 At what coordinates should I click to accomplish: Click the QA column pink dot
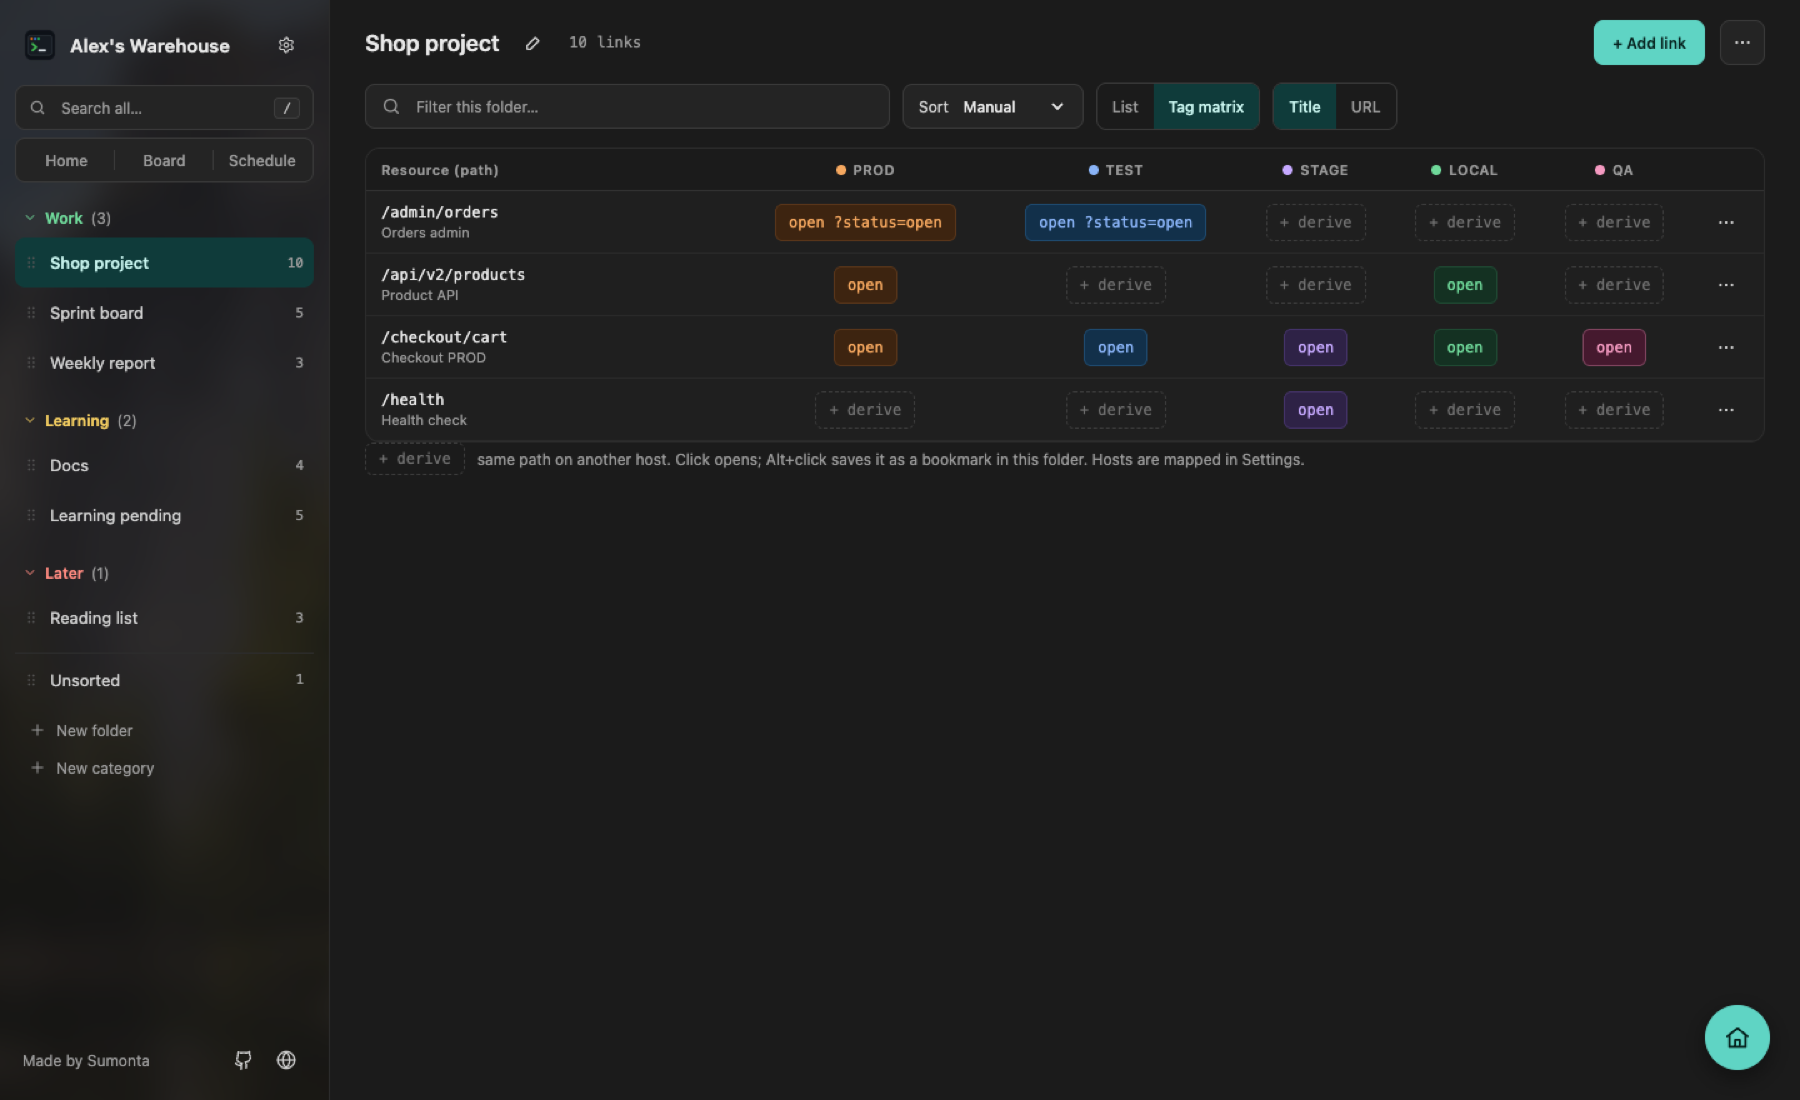click(x=1600, y=170)
